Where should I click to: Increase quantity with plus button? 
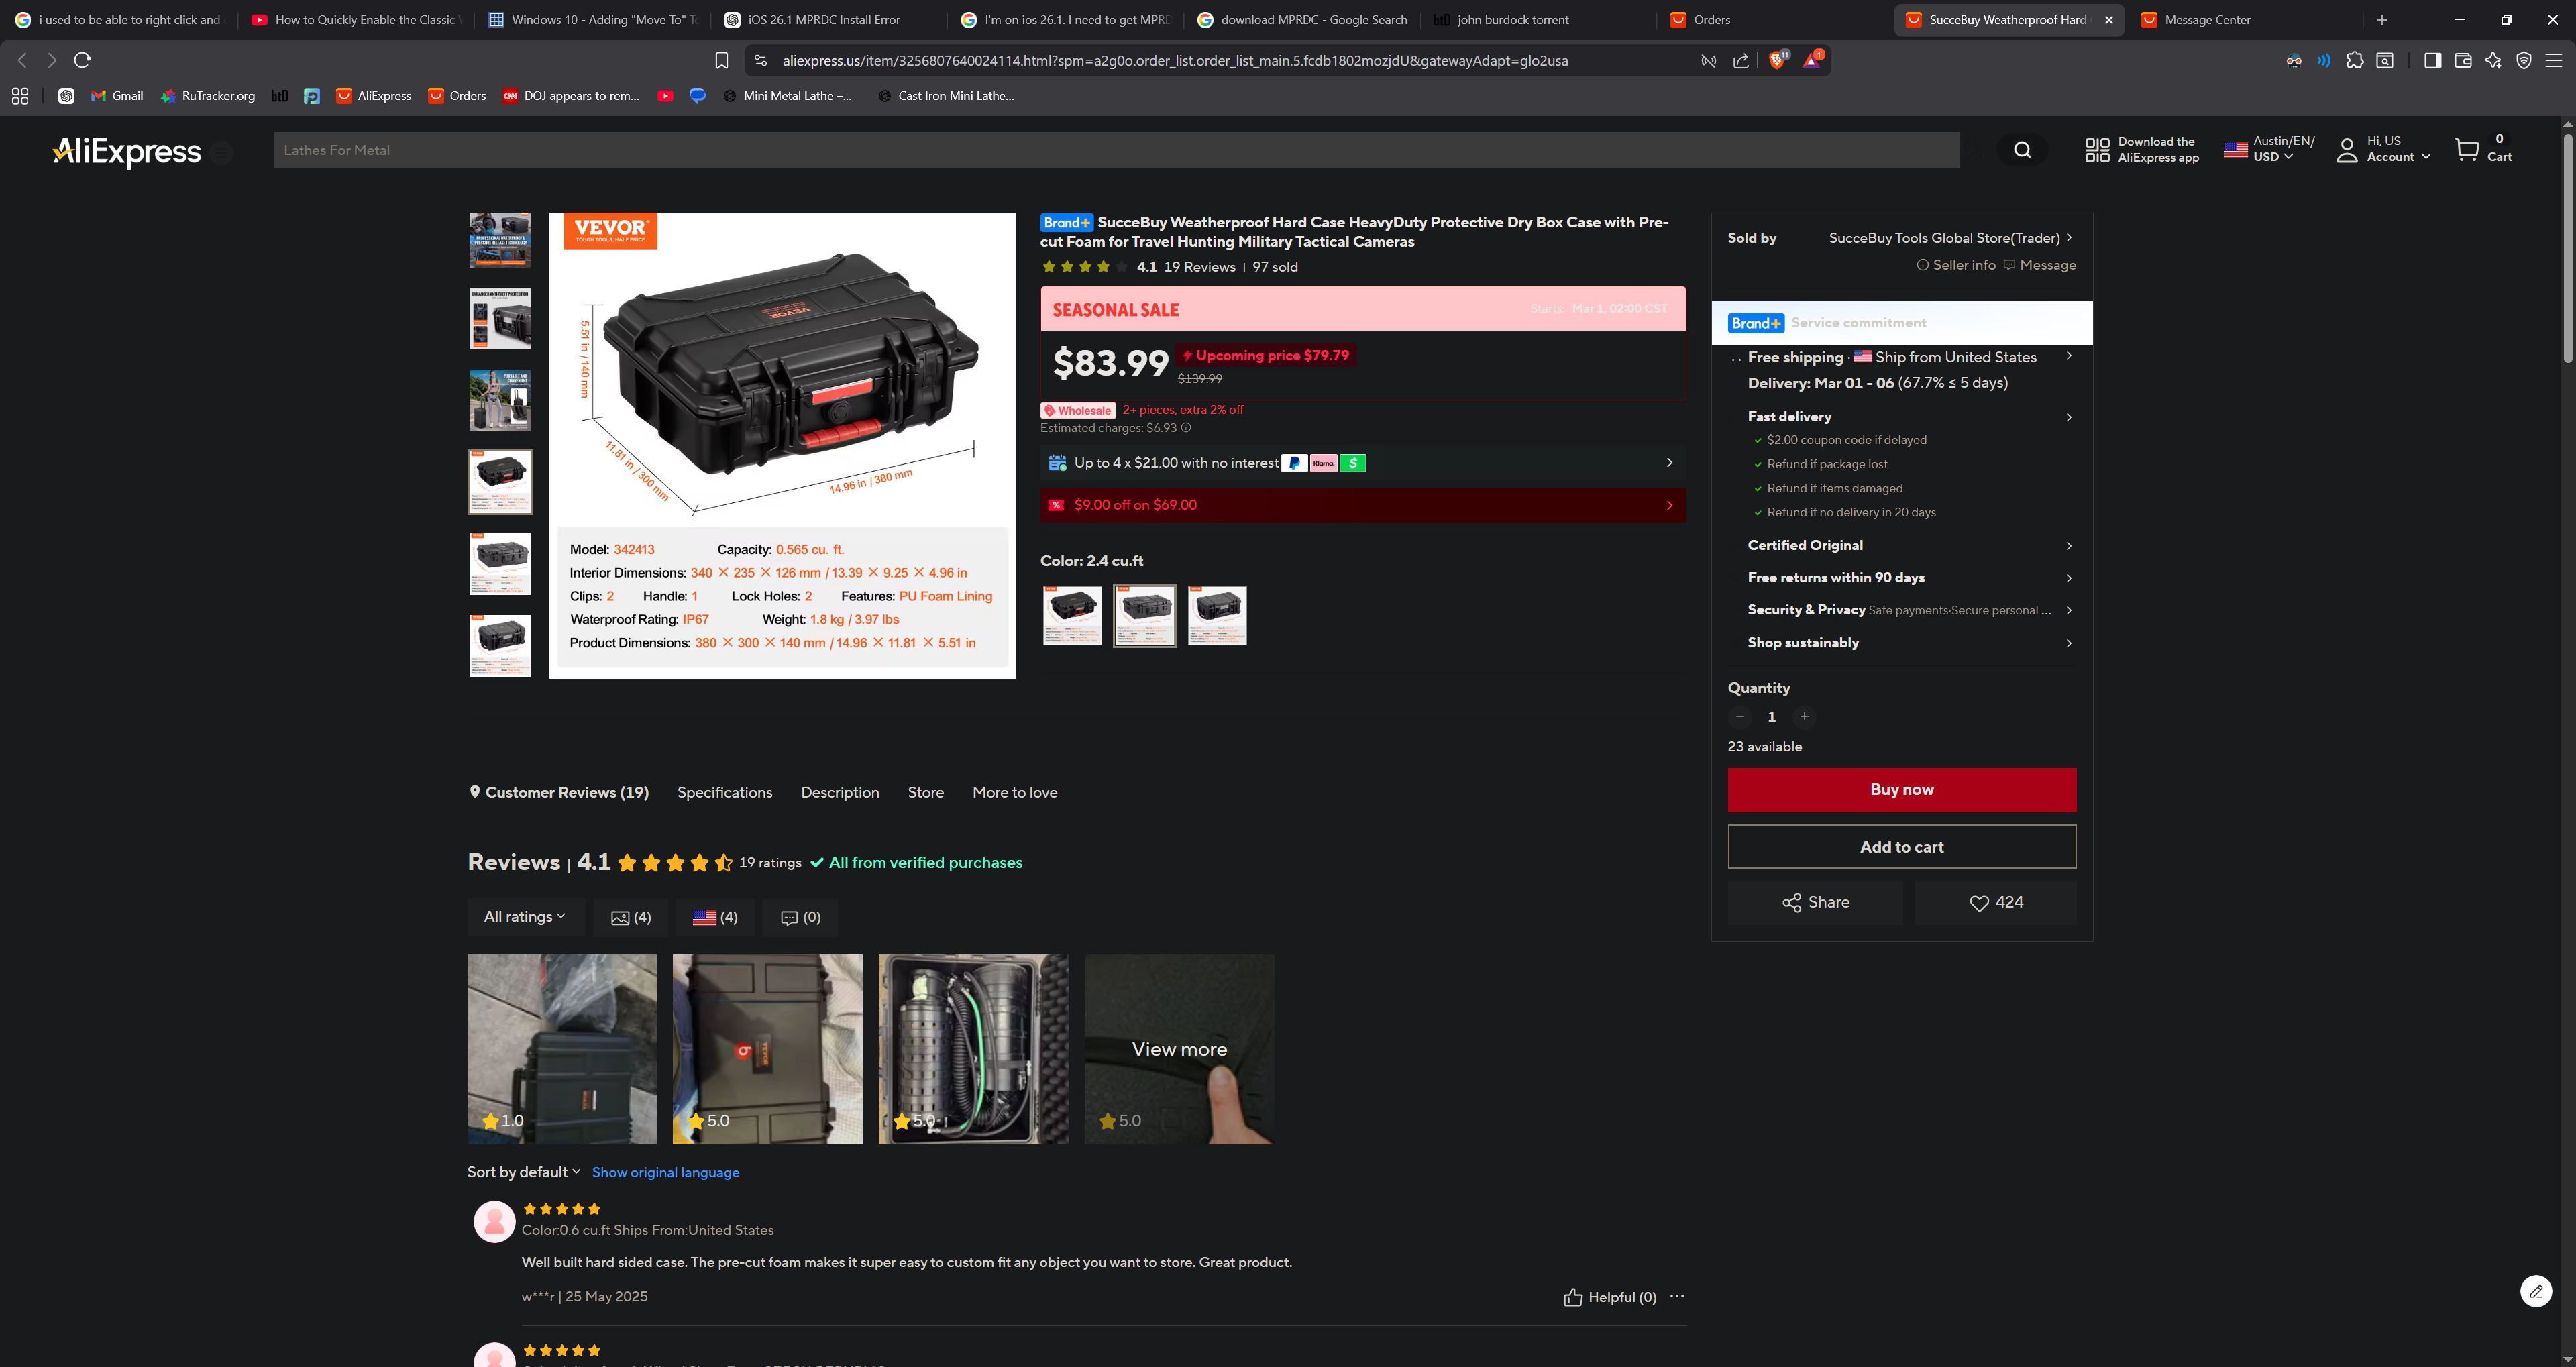click(x=1804, y=716)
